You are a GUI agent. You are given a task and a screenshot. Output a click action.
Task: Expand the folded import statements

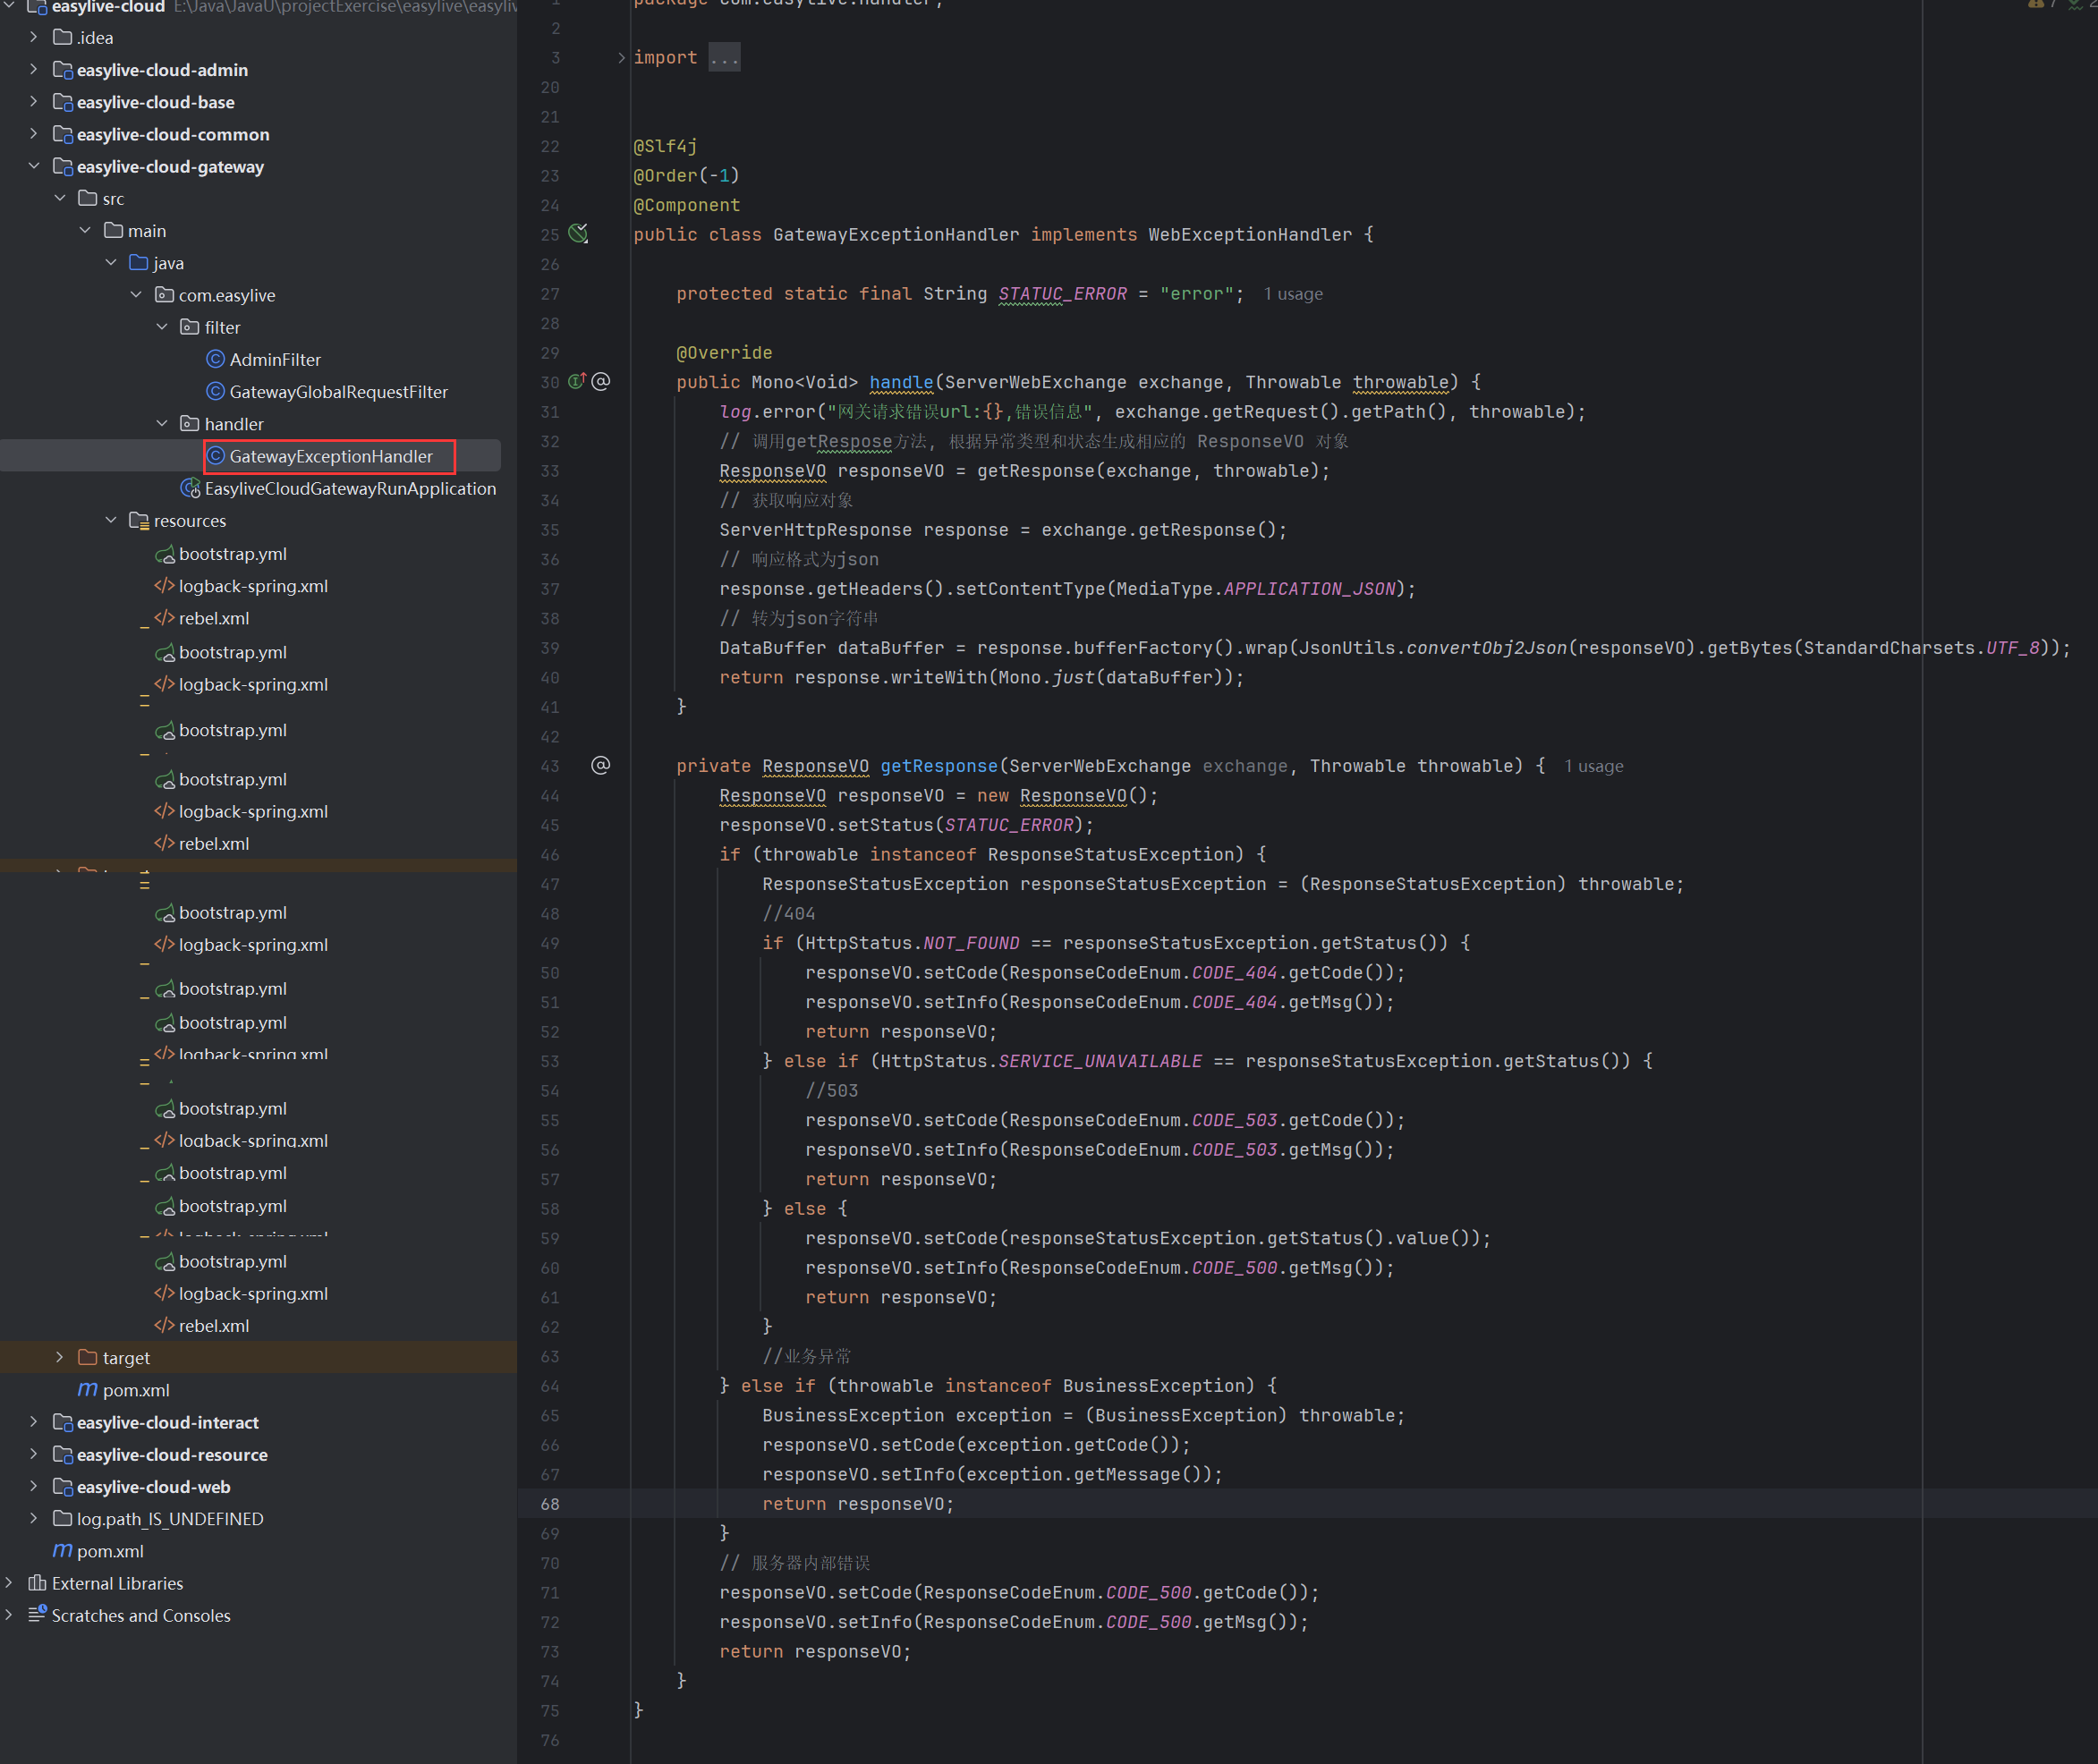(x=622, y=58)
